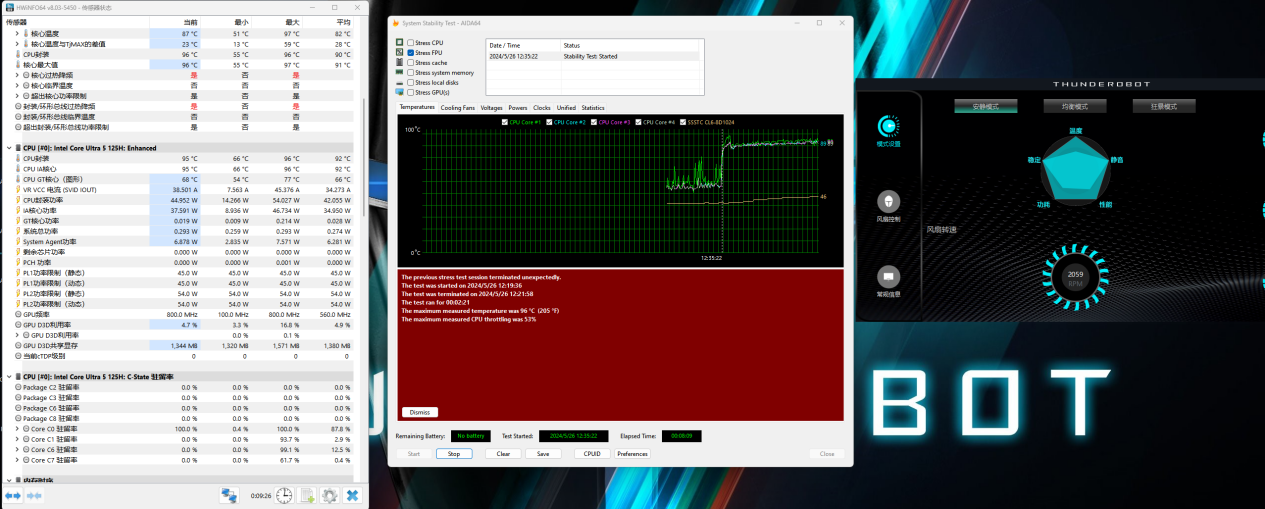Expand the 核心温度 tree row
The width and height of the screenshot is (1265, 509).
point(17,33)
